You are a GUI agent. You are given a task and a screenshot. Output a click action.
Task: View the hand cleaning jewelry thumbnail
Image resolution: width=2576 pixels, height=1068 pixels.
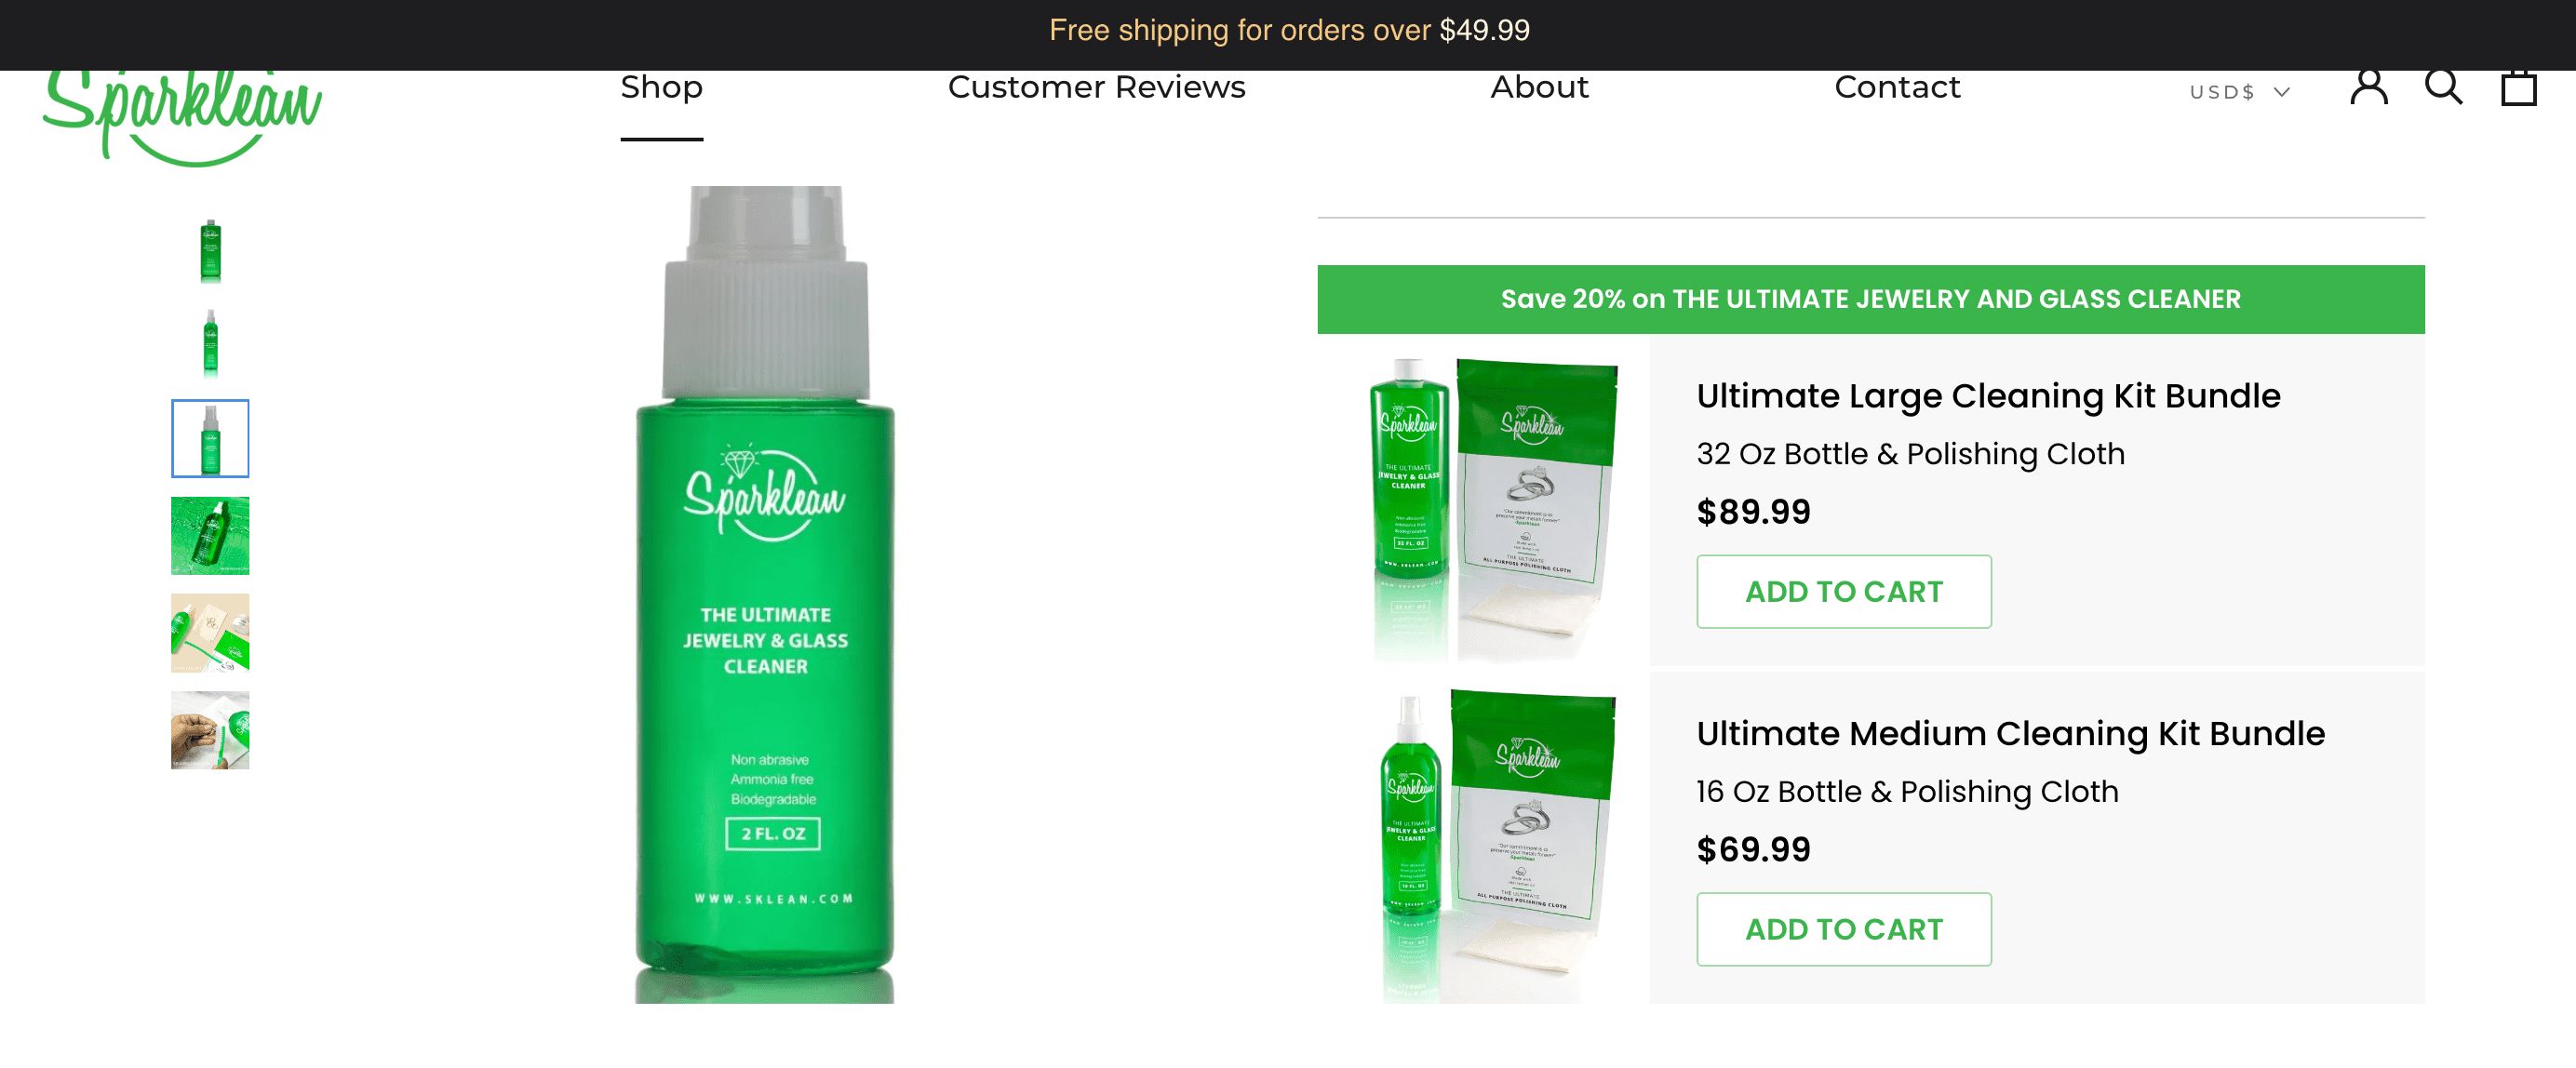(210, 730)
